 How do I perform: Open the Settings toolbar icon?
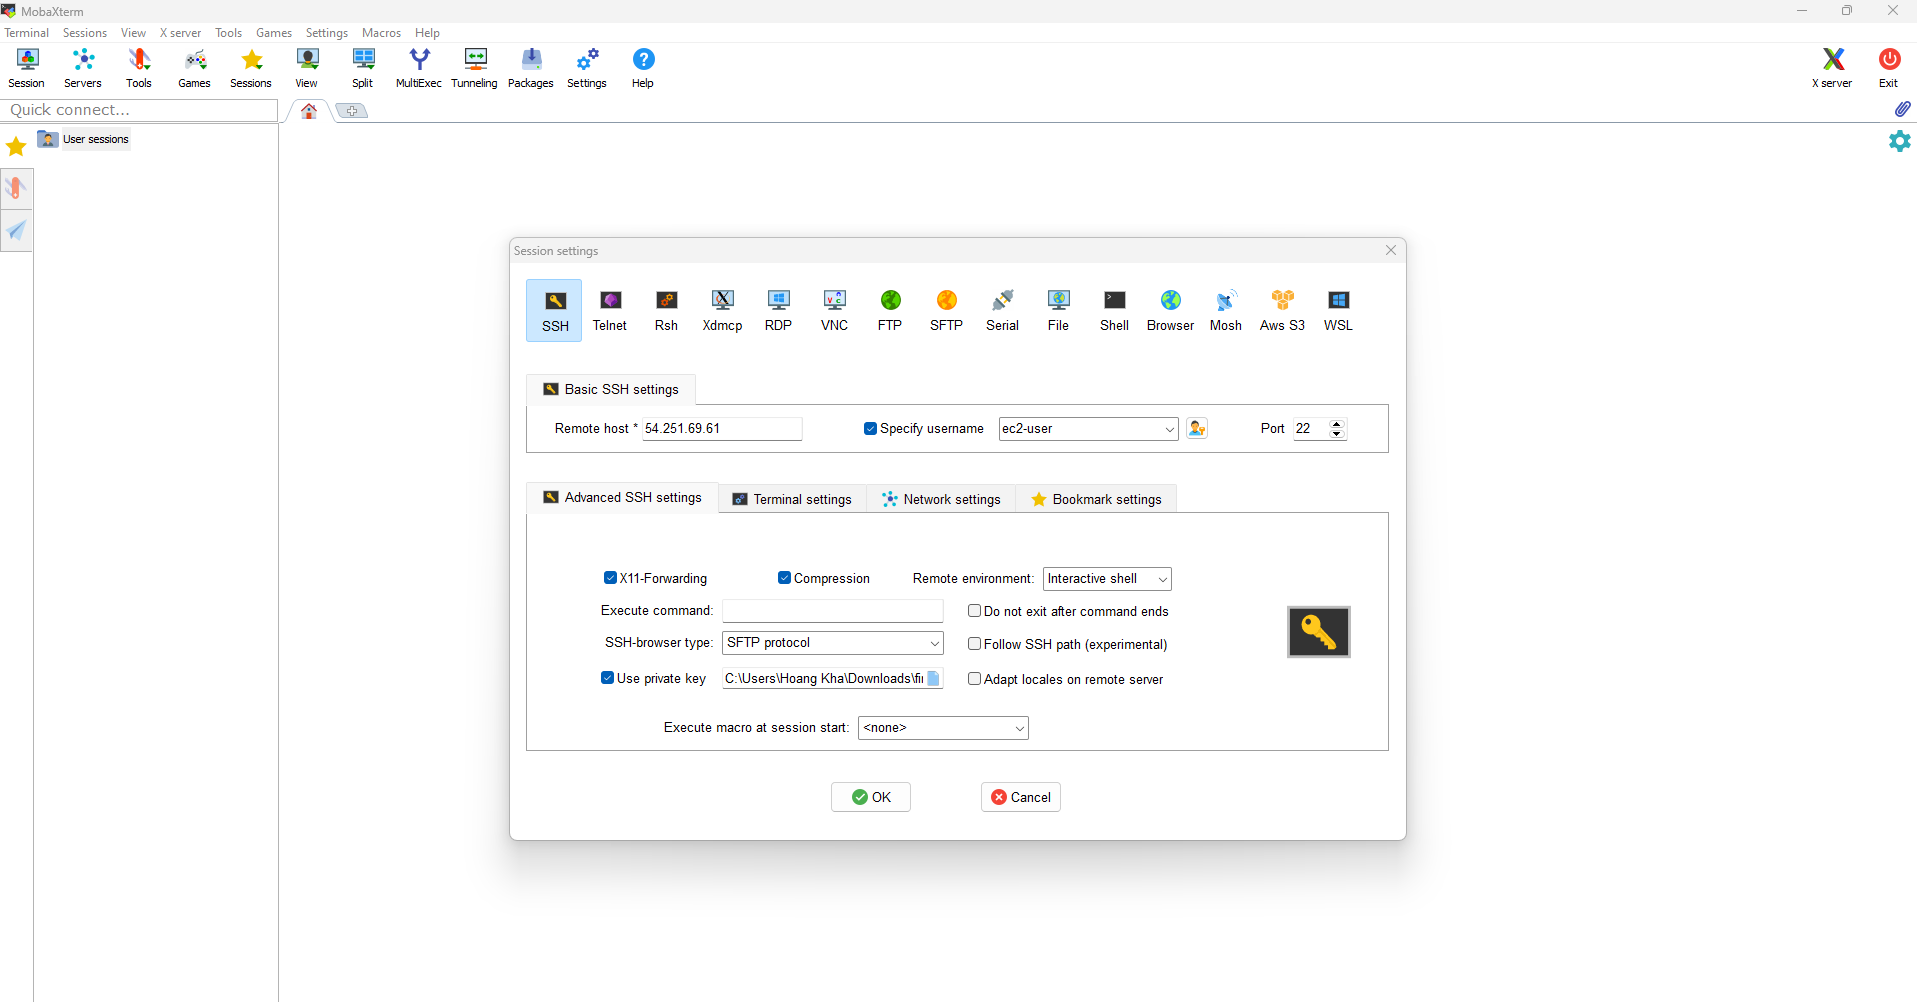[587, 68]
